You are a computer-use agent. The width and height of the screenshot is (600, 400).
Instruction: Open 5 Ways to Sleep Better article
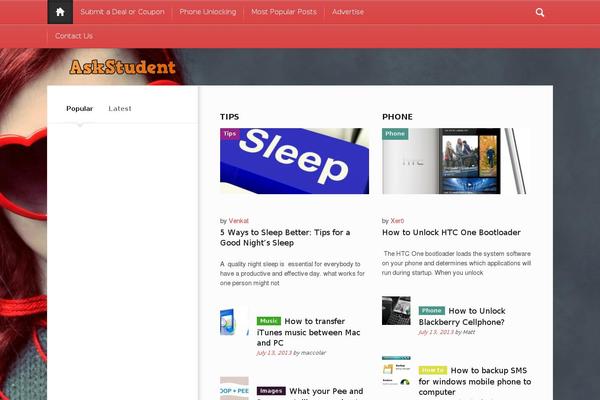[x=285, y=237]
